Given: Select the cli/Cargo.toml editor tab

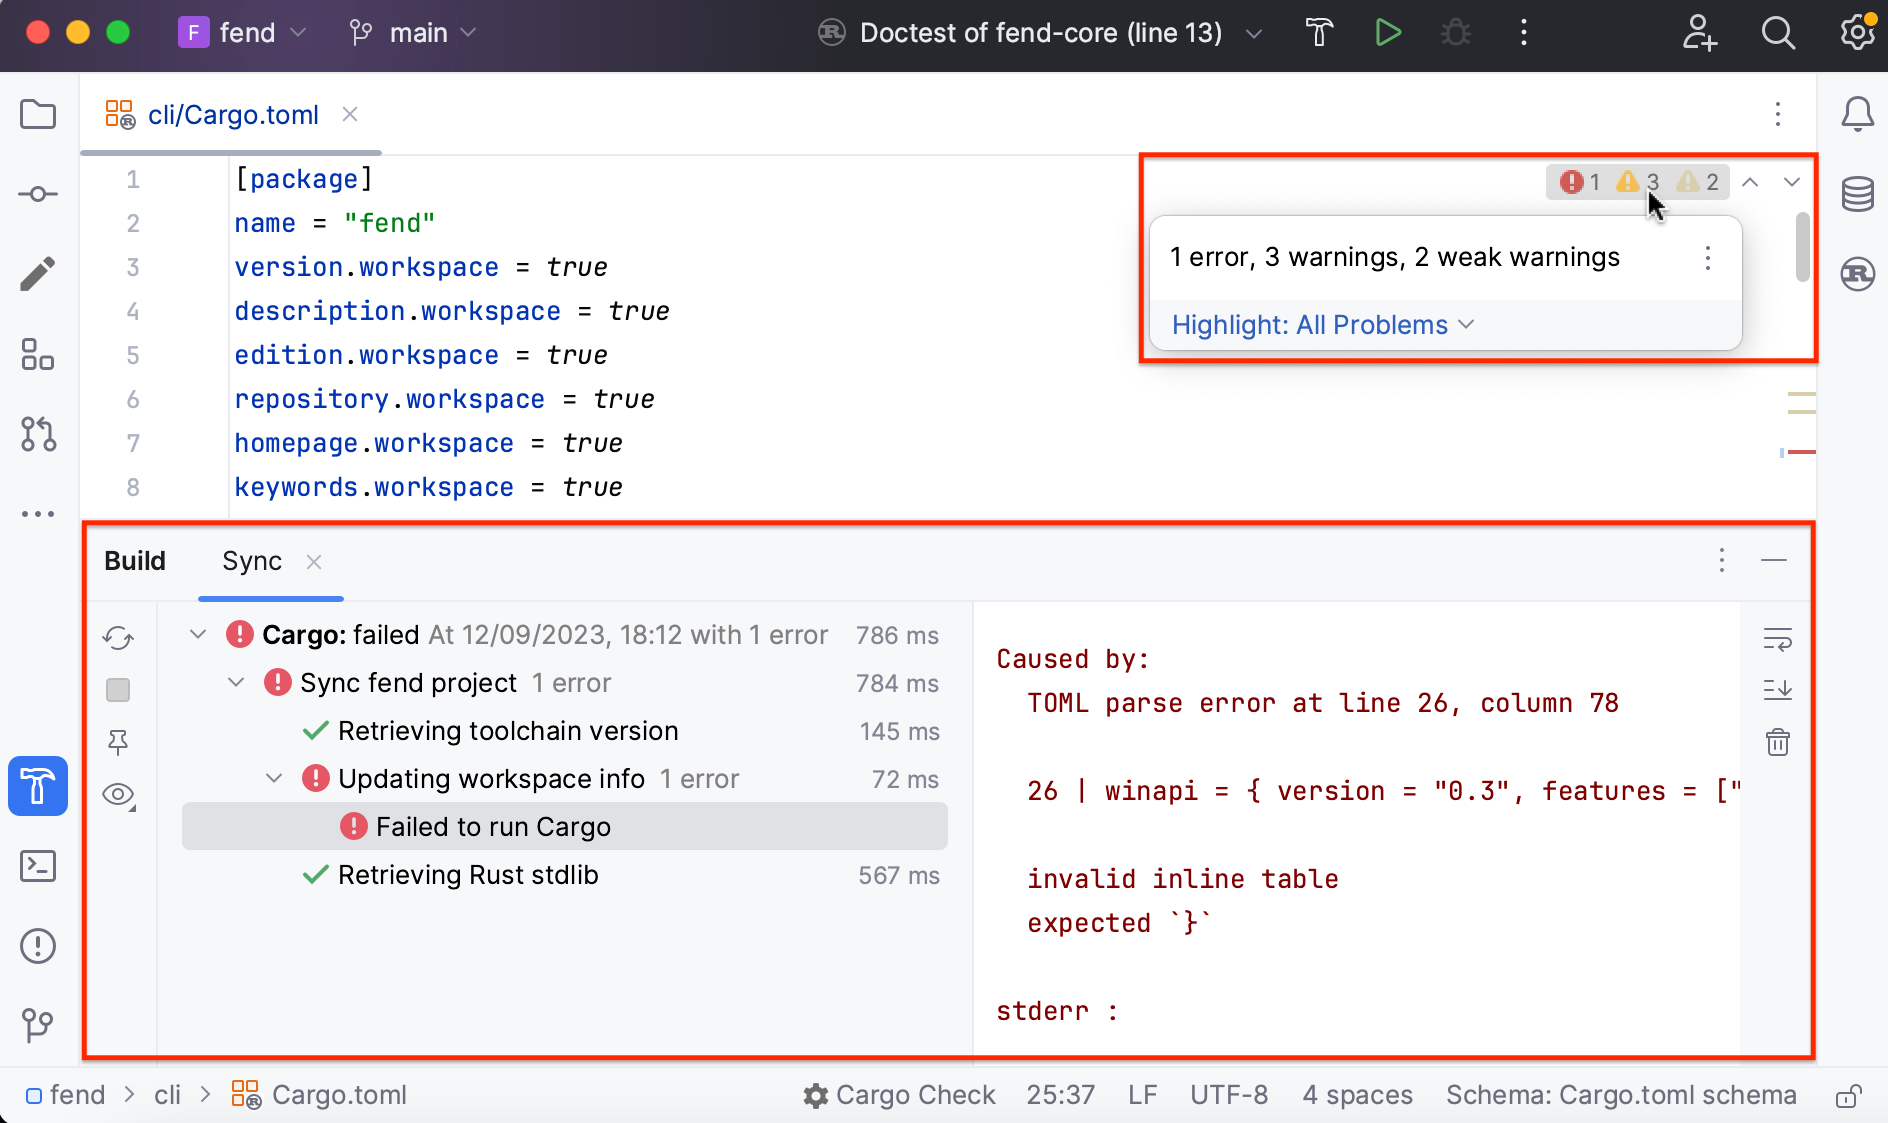Looking at the screenshot, I should [232, 114].
